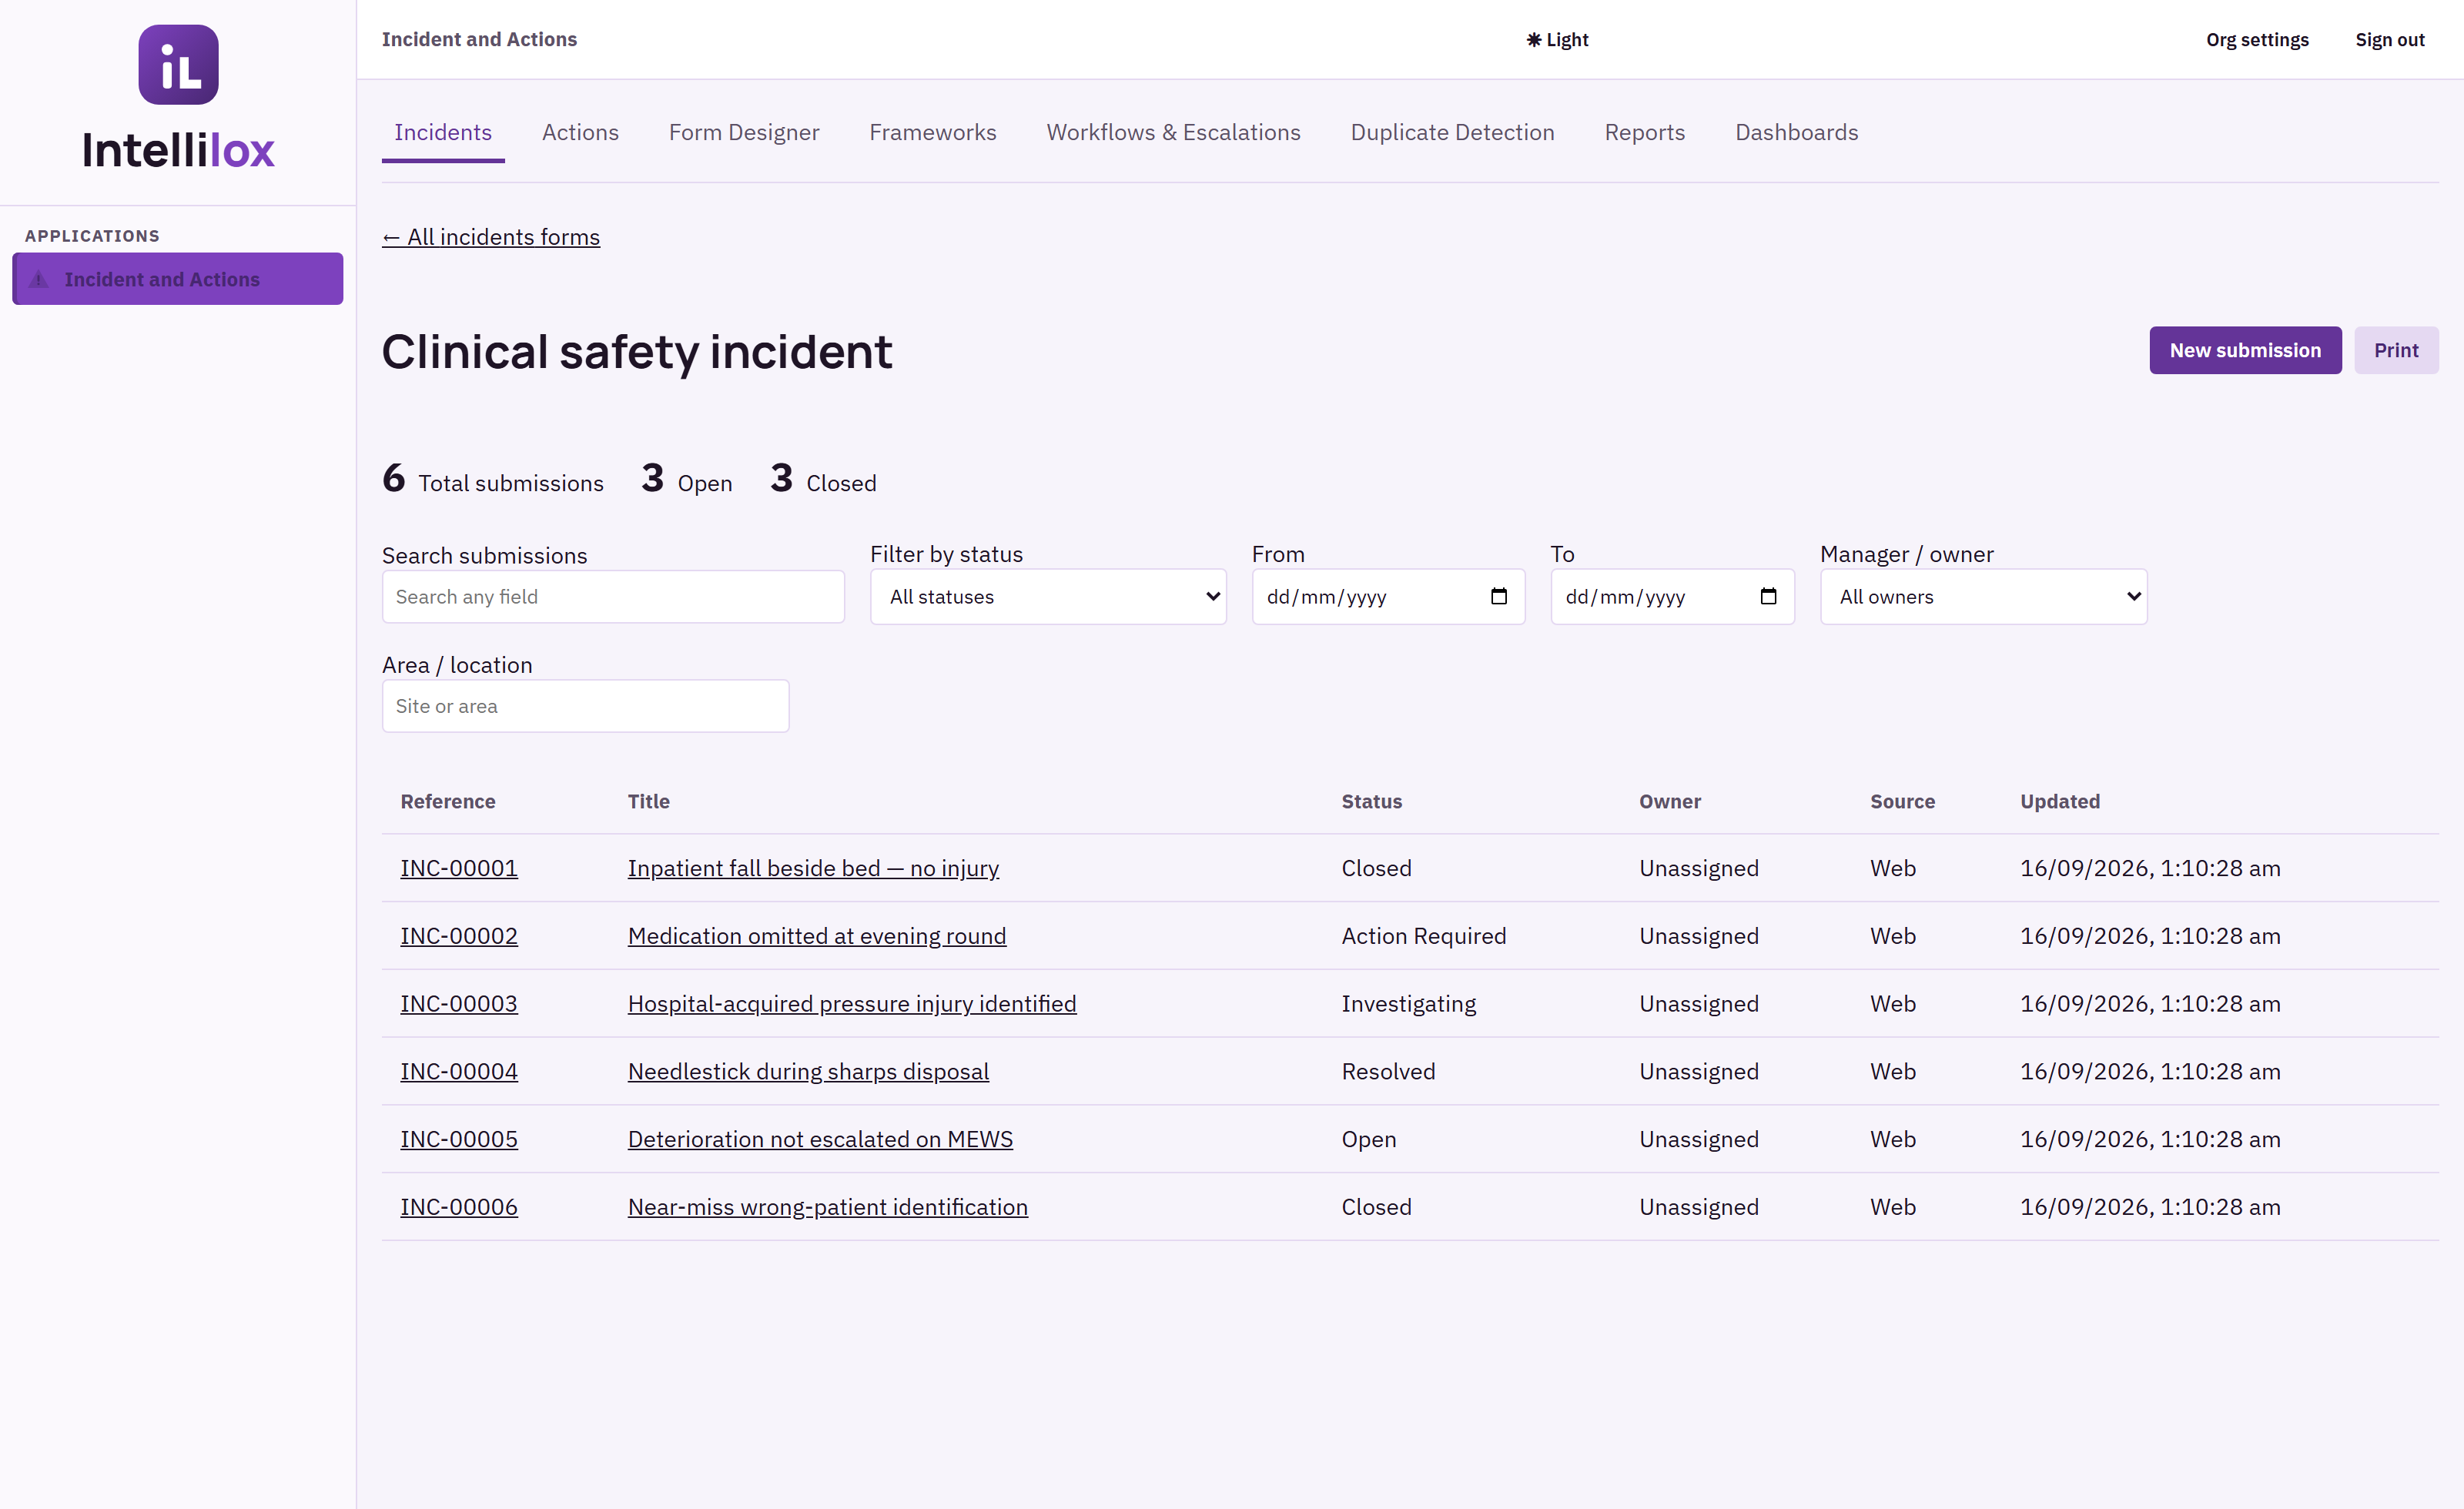Click the Source column header
The image size is (2464, 1509).
(1902, 801)
